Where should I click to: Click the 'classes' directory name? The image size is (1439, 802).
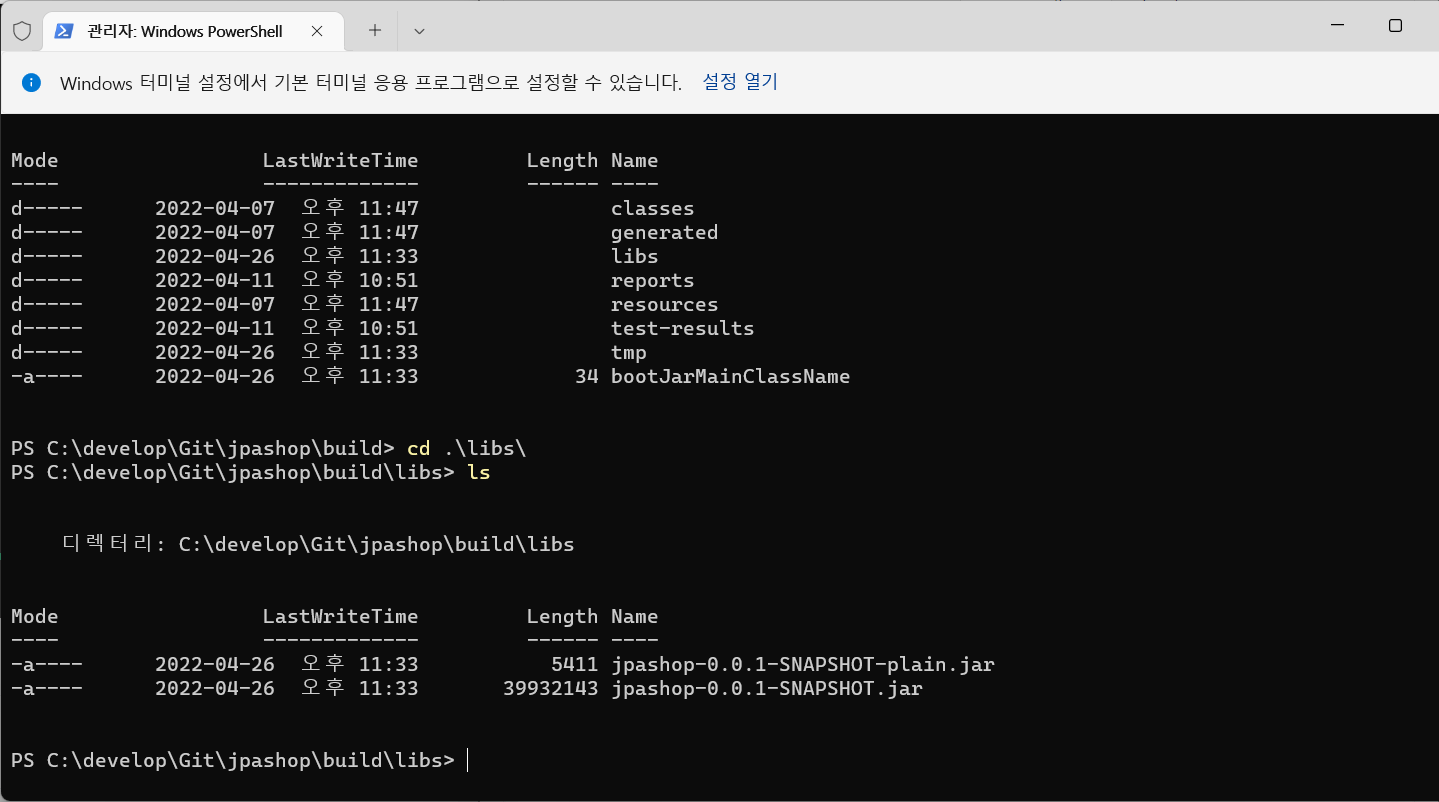tap(652, 208)
